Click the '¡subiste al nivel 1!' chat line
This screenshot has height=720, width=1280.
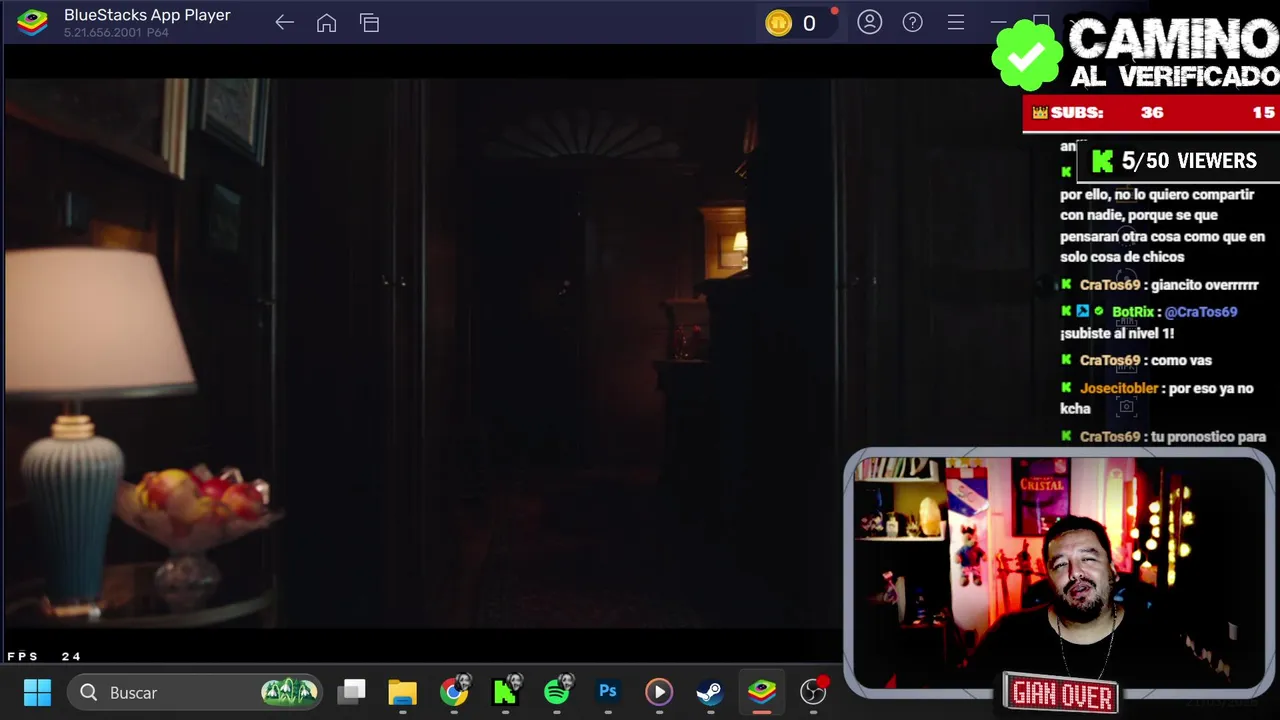click(1117, 333)
